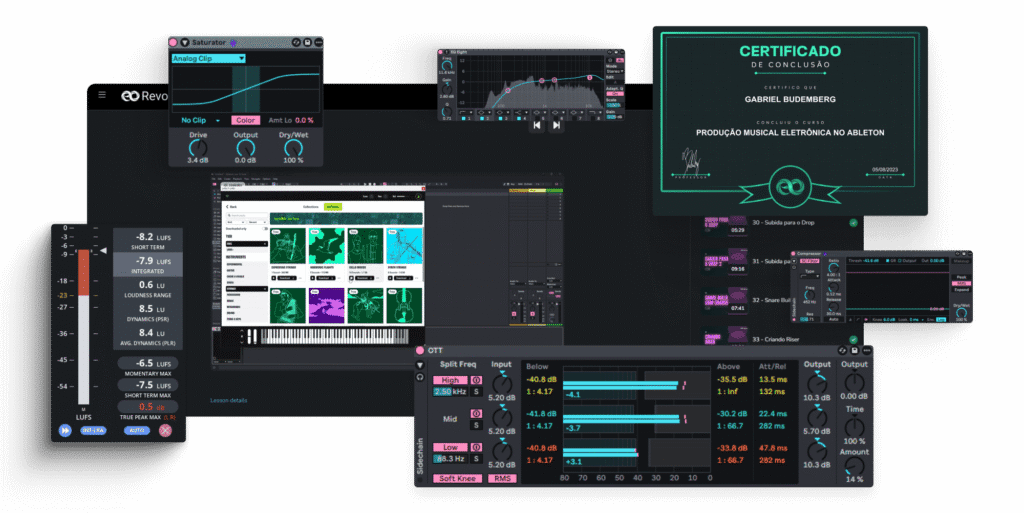Click the red X reset icon in meter
This screenshot has width=1024, height=513.
click(x=165, y=430)
